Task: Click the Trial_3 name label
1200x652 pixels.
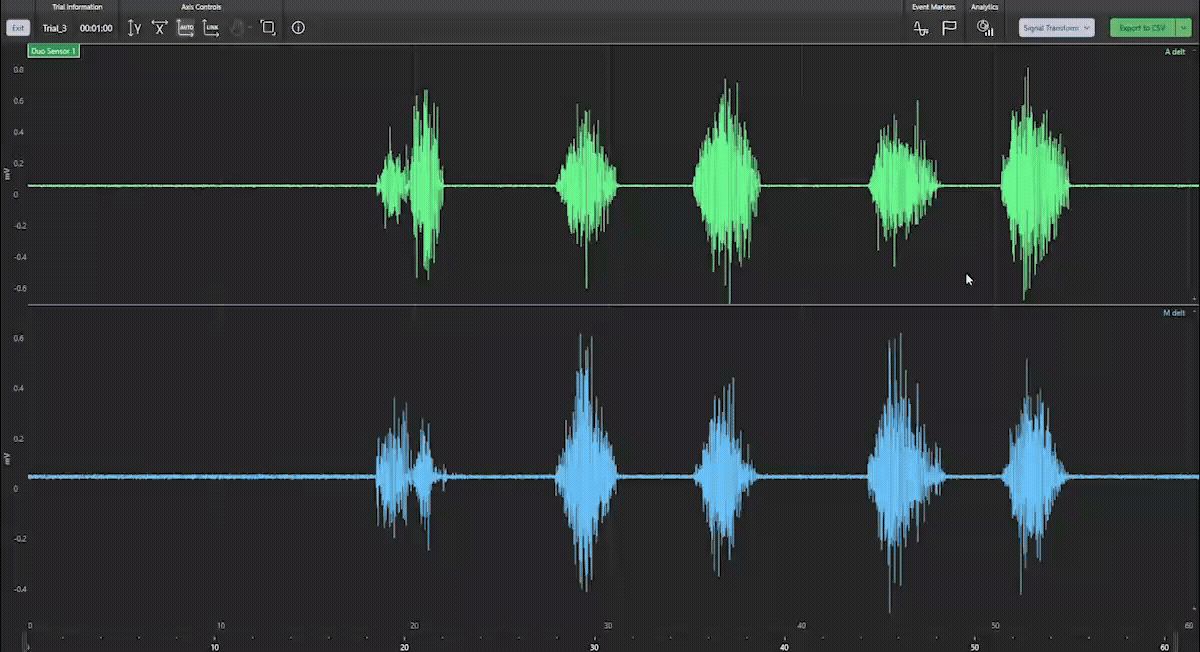Action: 55,28
